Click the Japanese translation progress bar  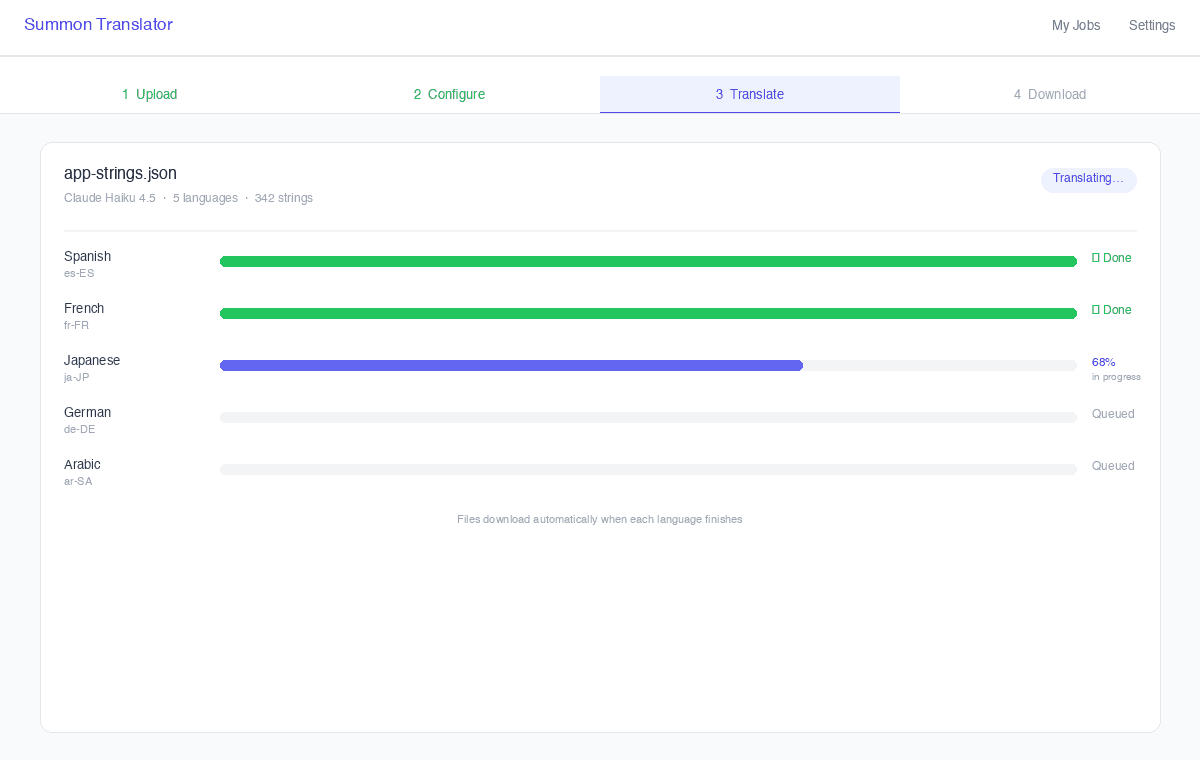pos(510,365)
